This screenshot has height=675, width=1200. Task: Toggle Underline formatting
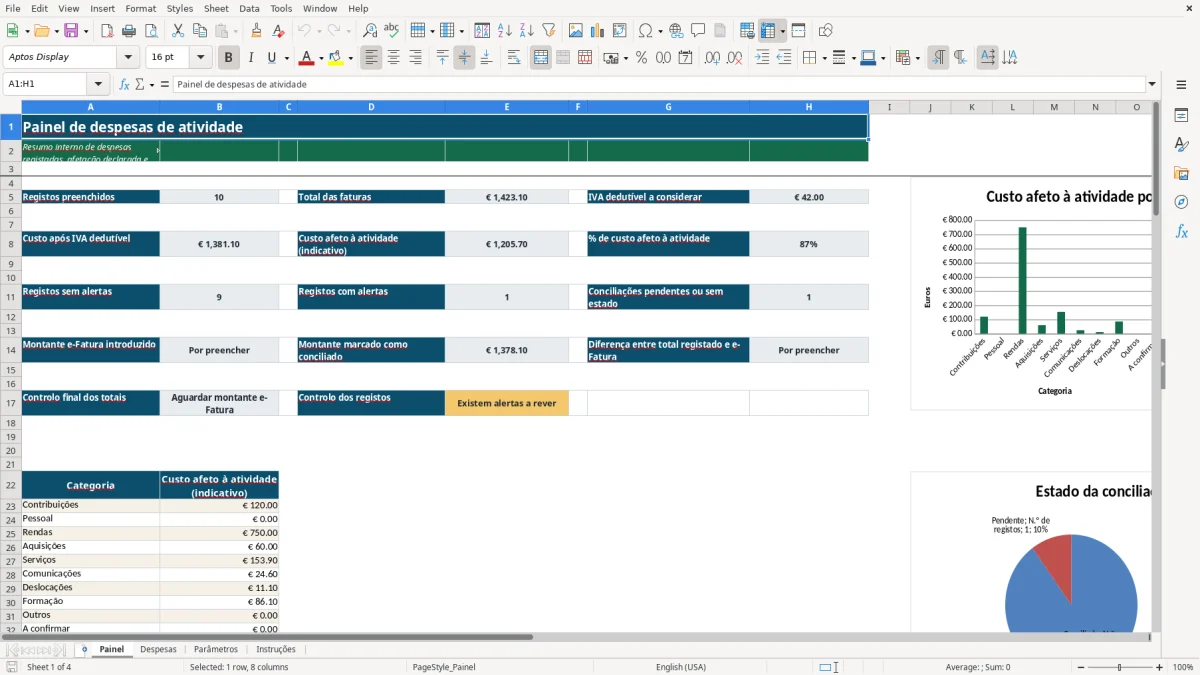(272, 58)
